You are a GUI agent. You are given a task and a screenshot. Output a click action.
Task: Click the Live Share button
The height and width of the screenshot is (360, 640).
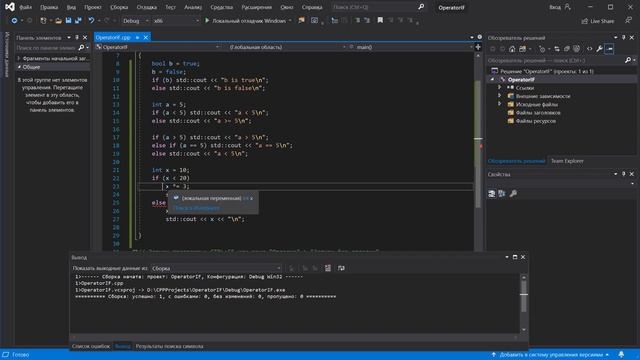click(598, 21)
